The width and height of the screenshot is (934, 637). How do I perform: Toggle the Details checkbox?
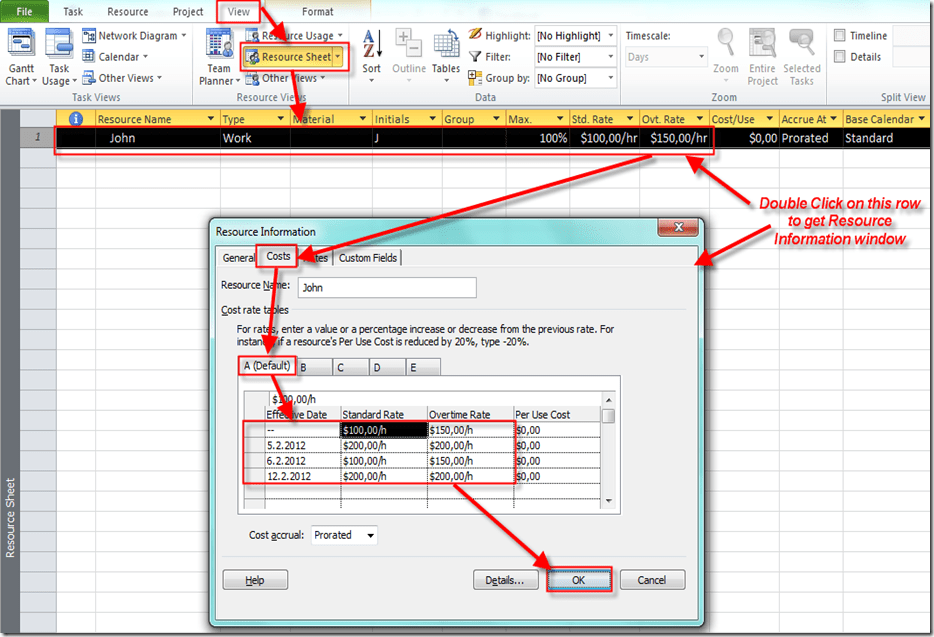840,57
